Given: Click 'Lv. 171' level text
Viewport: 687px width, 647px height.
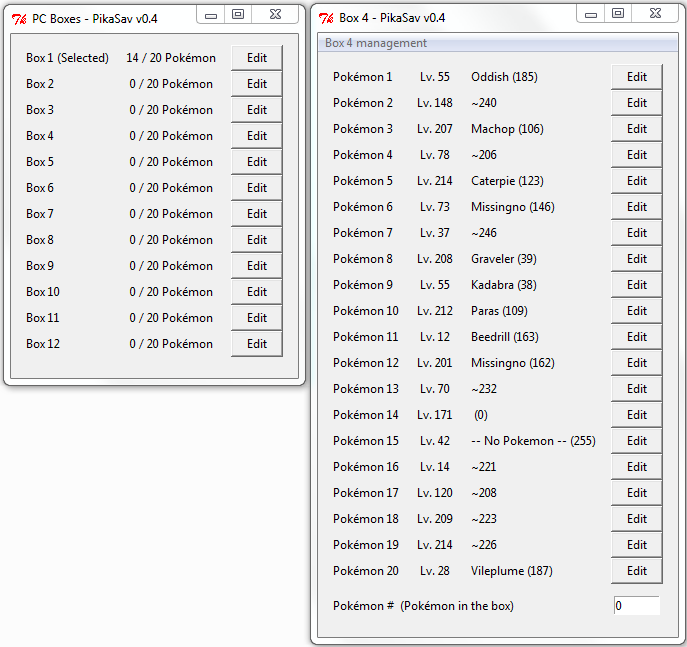Looking at the screenshot, I should click(x=435, y=415).
